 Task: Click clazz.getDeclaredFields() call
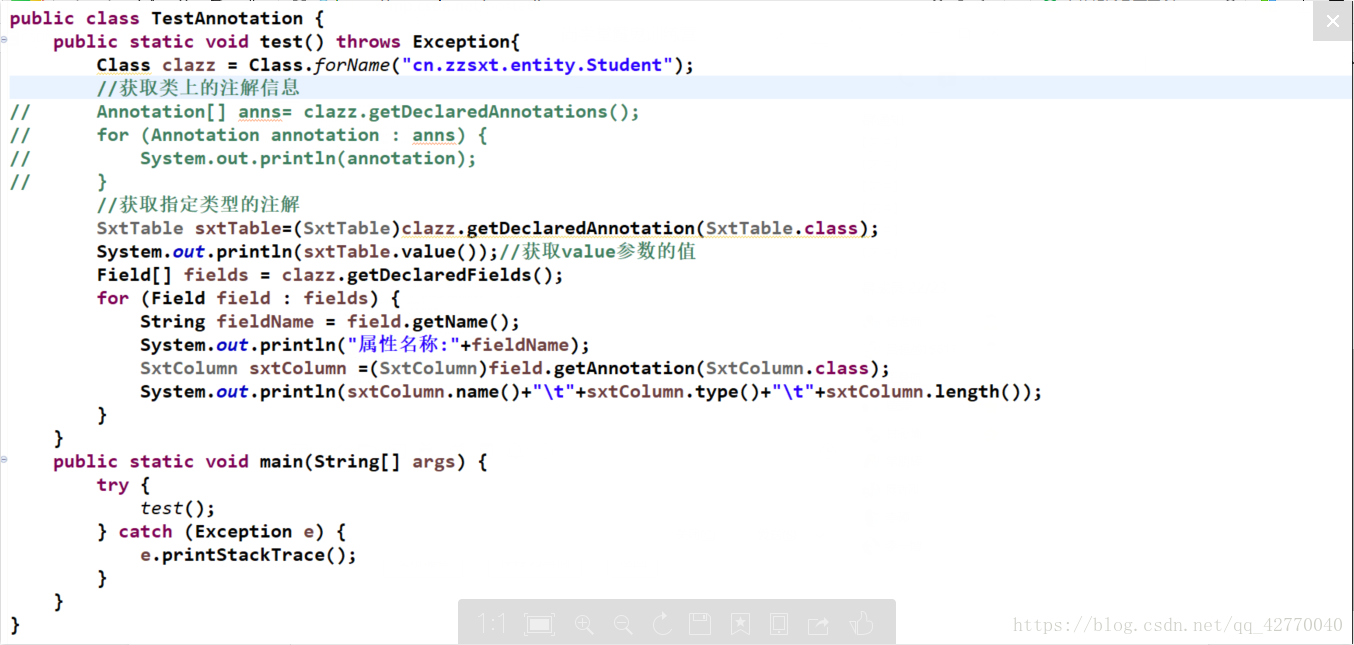[x=417, y=275]
